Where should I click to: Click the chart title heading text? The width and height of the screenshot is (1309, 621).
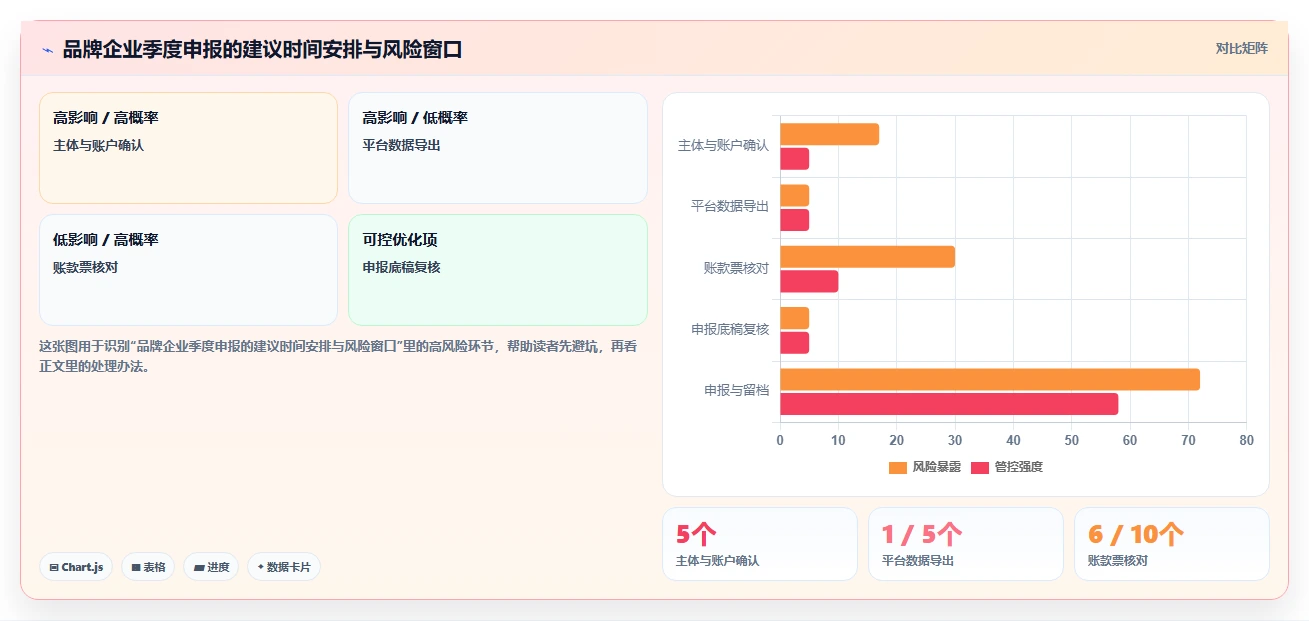(262, 50)
